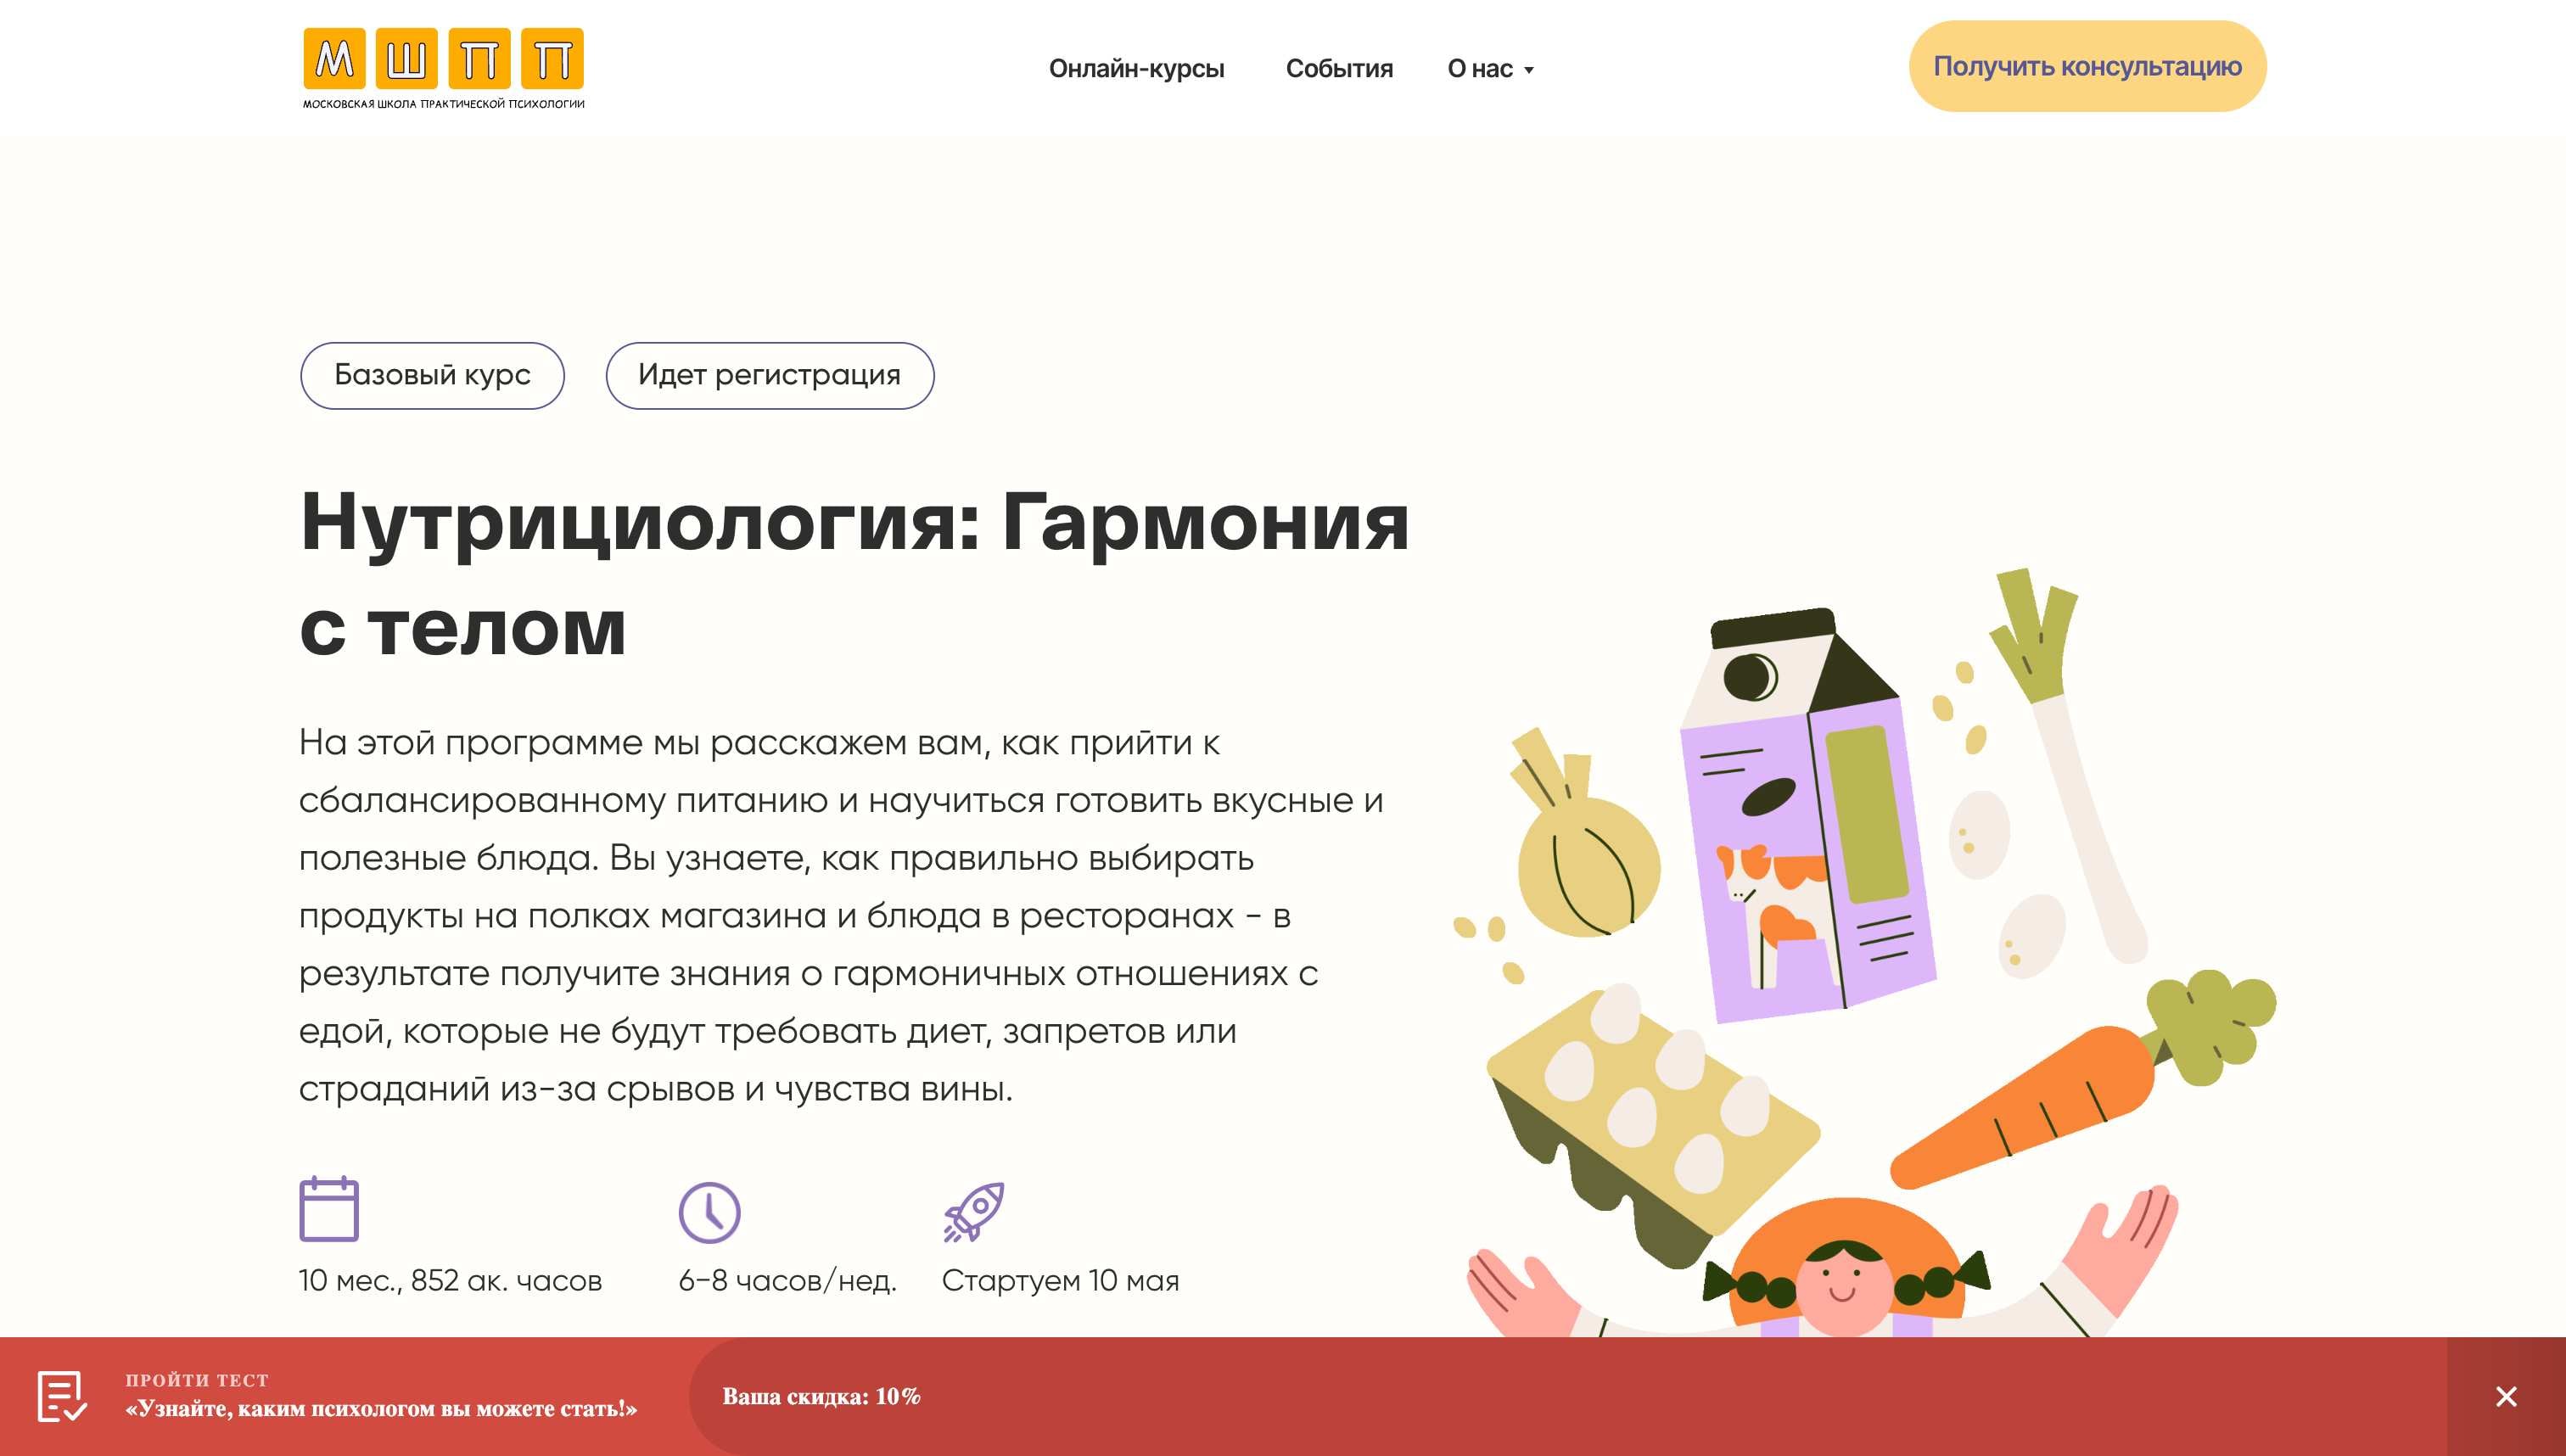Screen dimensions: 2566x1456
Task: Open the Пройти тест psychologist quiz link
Action: pyautogui.click(x=380, y=1396)
